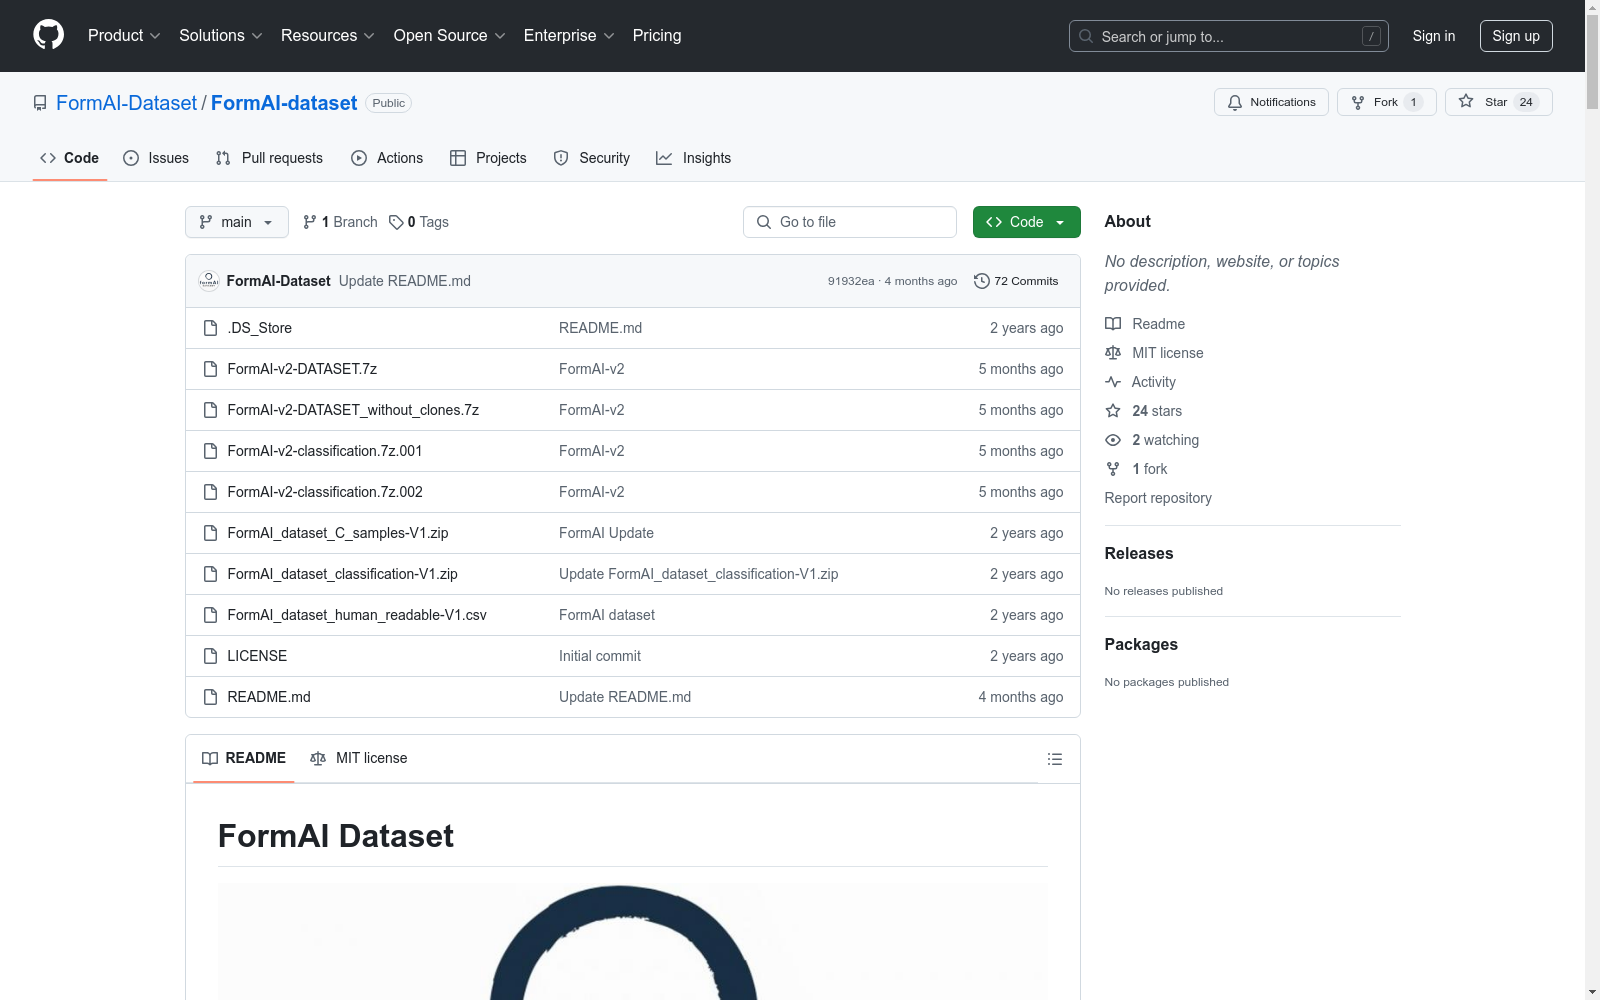Open FormAI-v2-classification.7z.001 file
This screenshot has height=1000, width=1600.
point(325,451)
